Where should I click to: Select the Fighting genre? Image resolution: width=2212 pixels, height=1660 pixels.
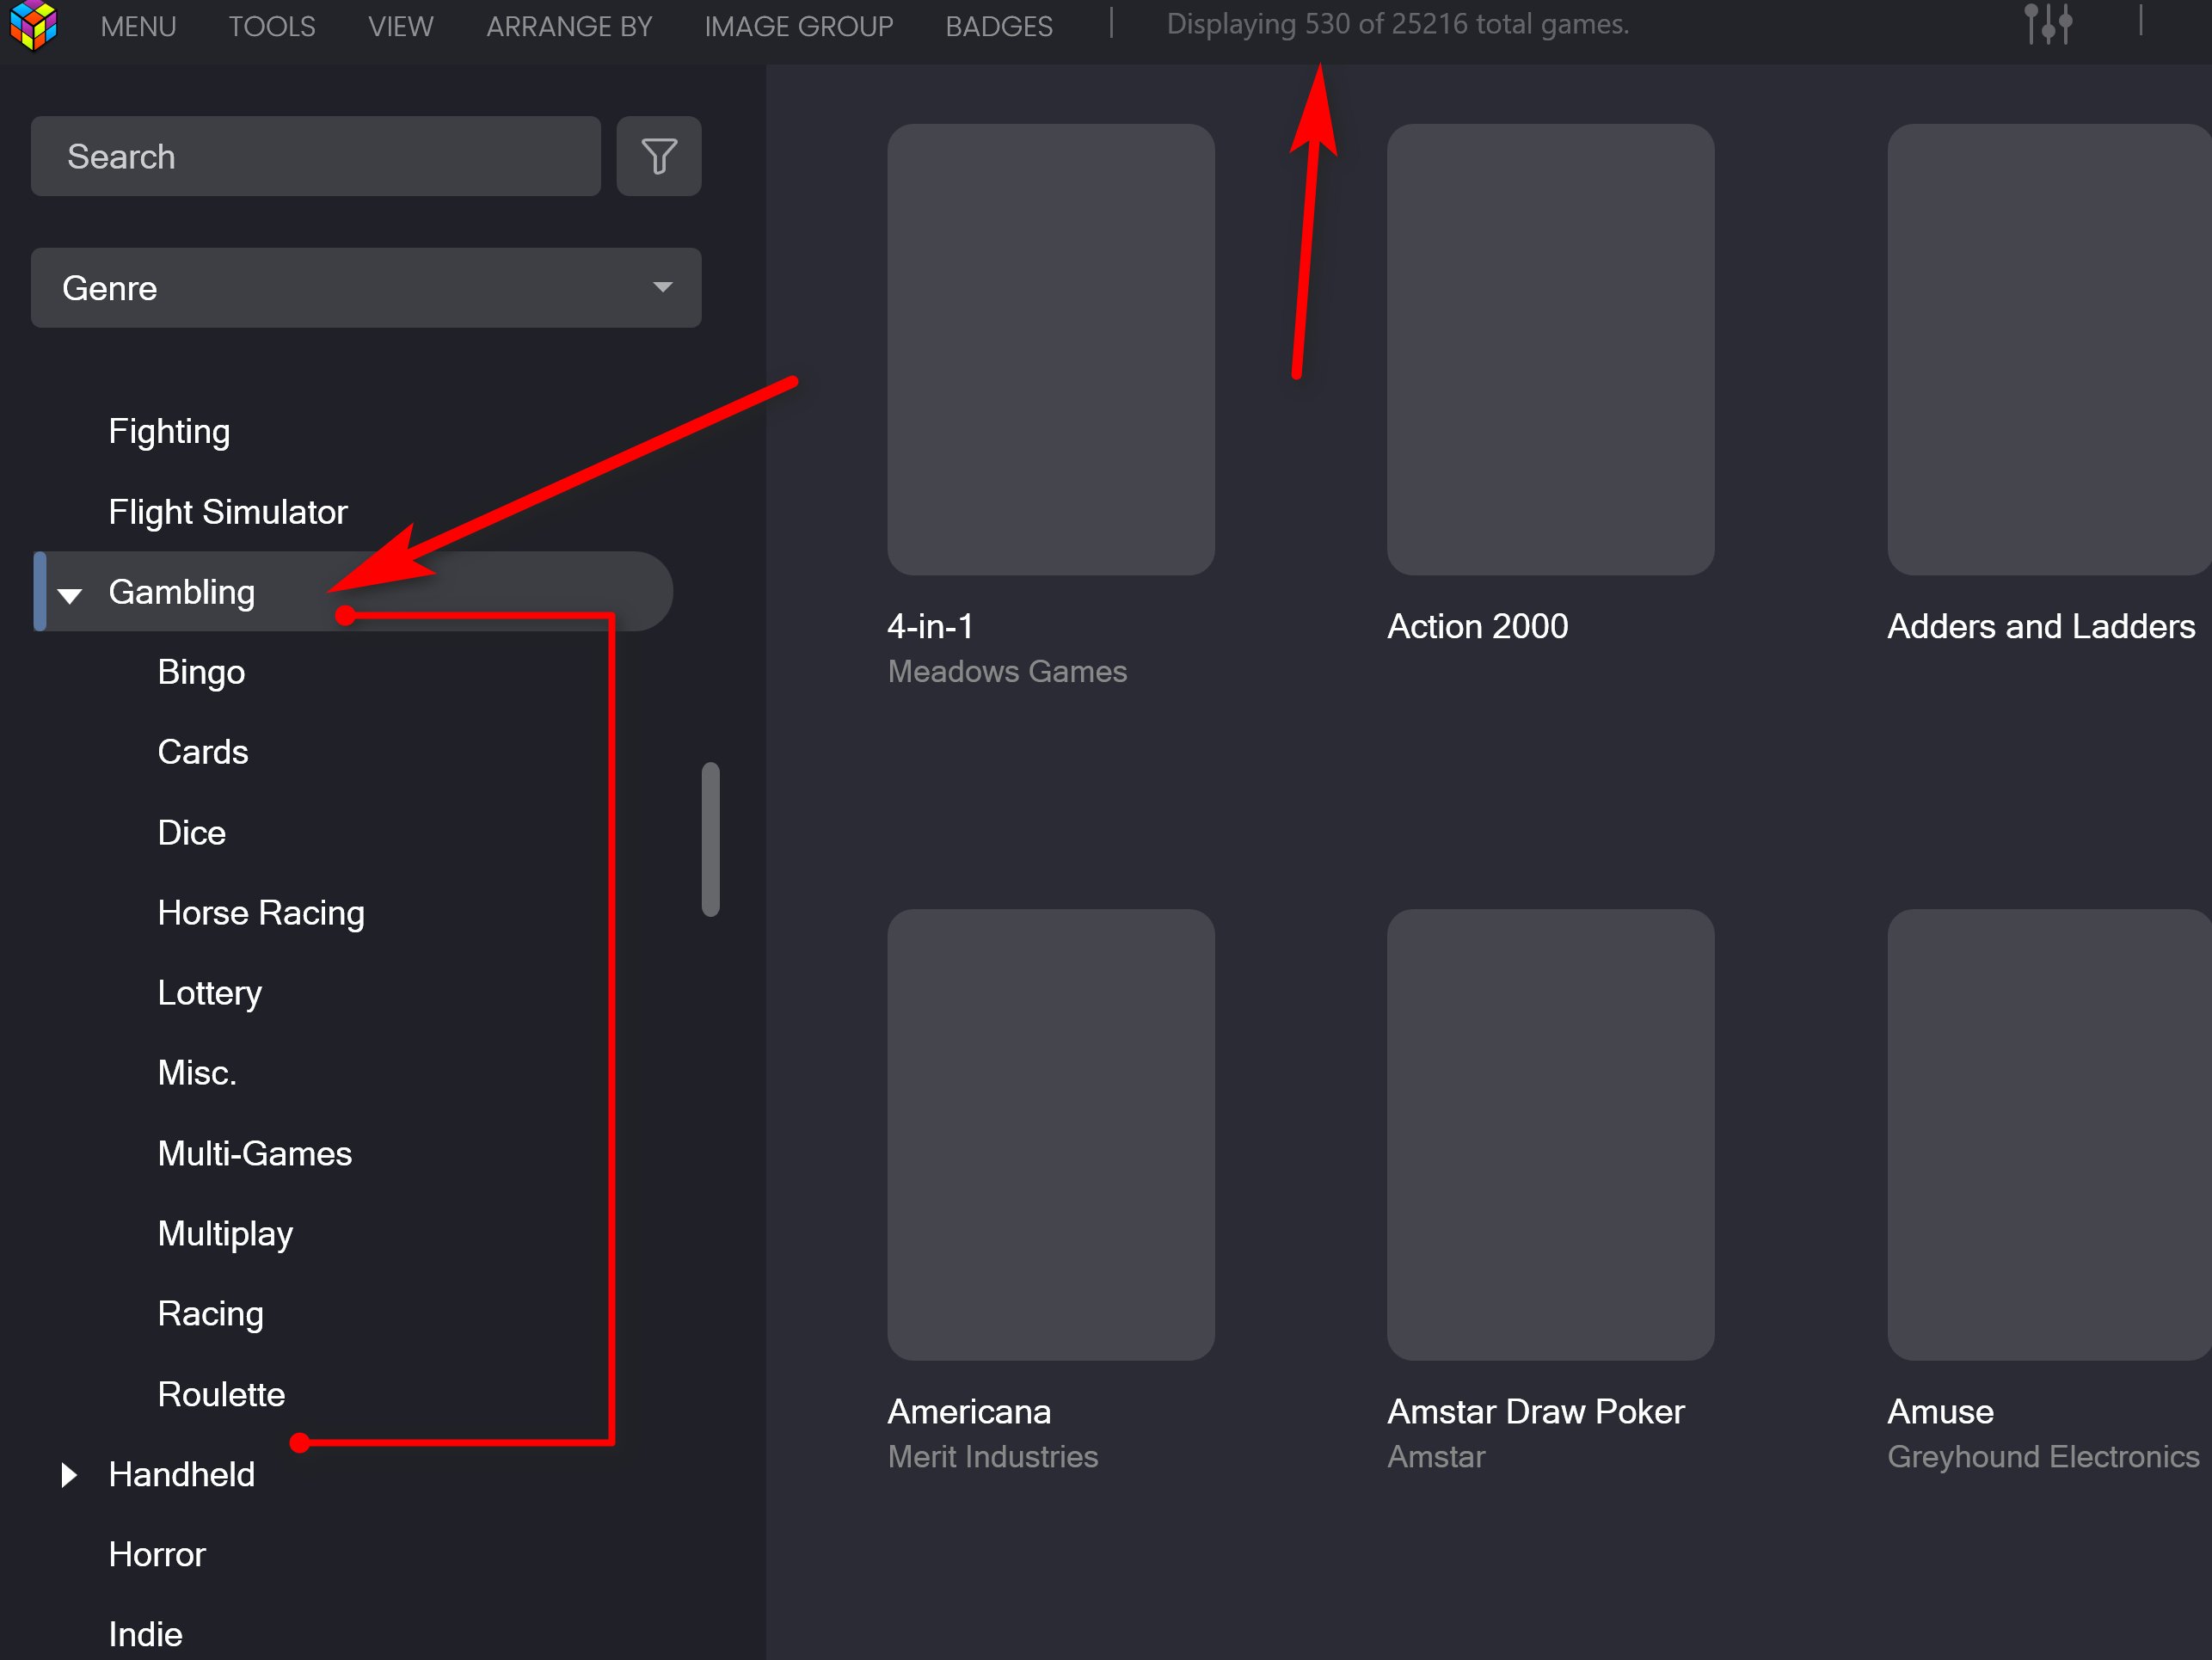169,432
